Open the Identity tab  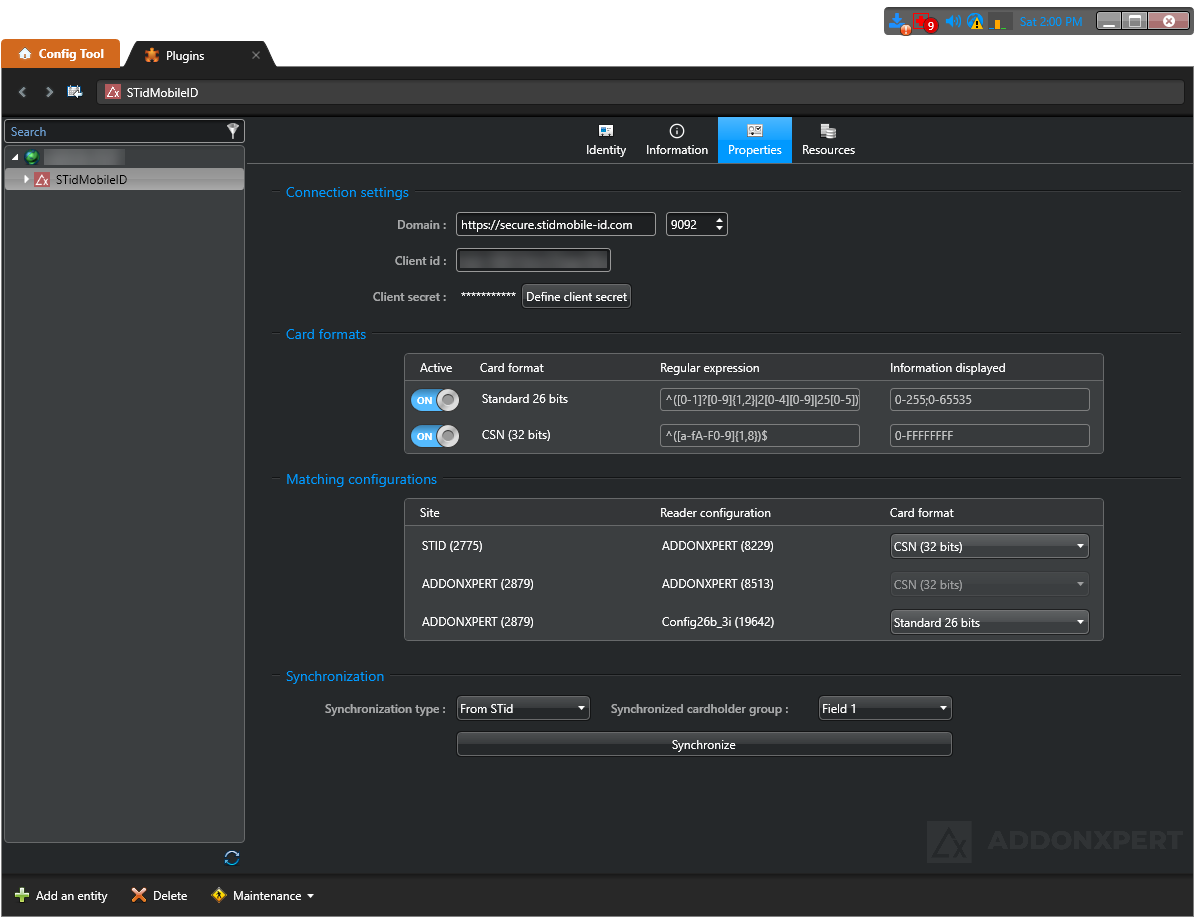(x=605, y=140)
